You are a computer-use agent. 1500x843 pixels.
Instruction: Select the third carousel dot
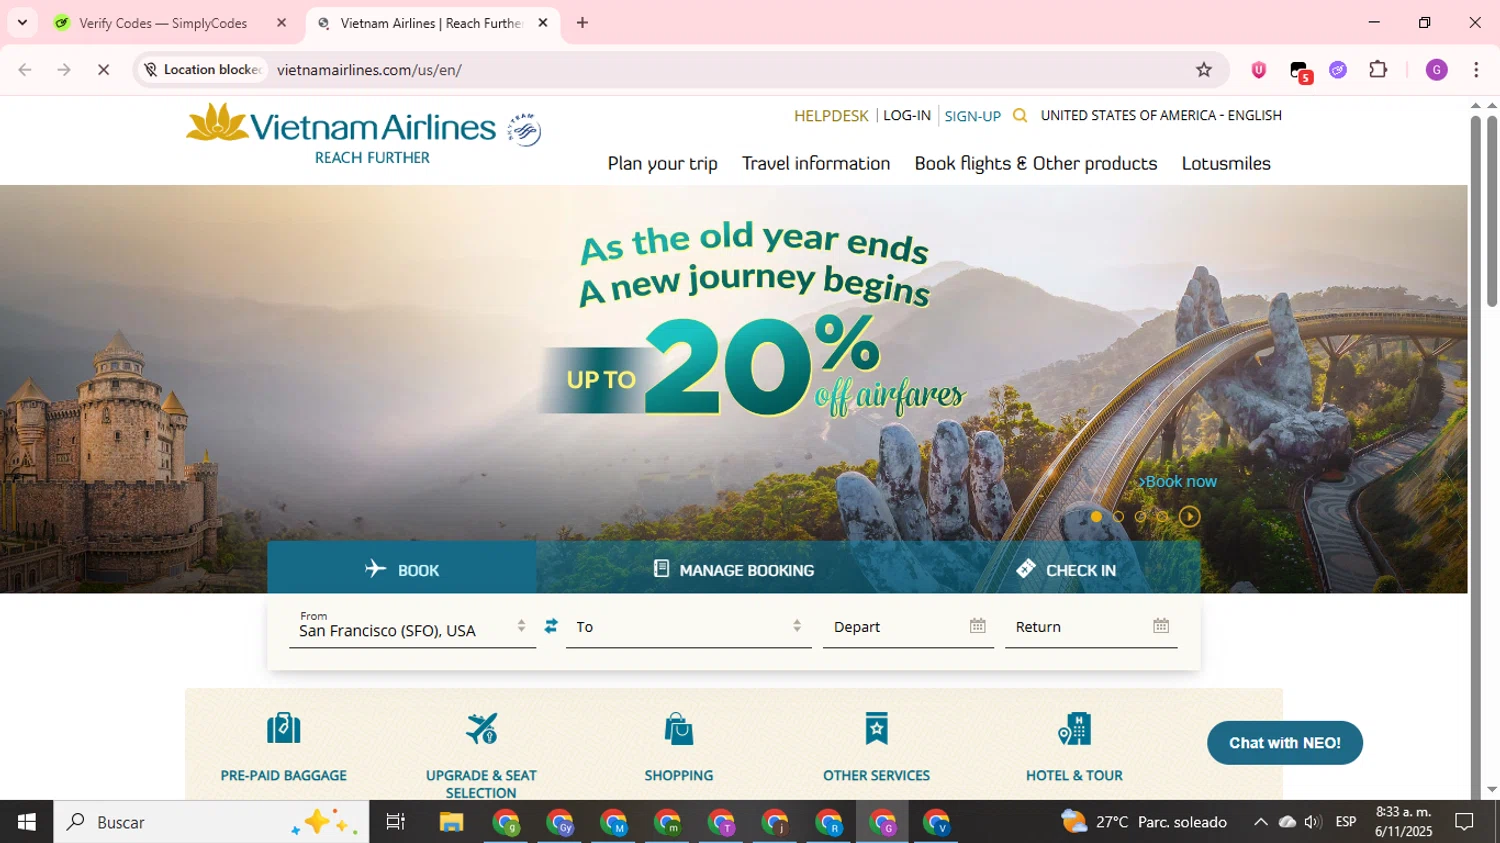point(1140,517)
